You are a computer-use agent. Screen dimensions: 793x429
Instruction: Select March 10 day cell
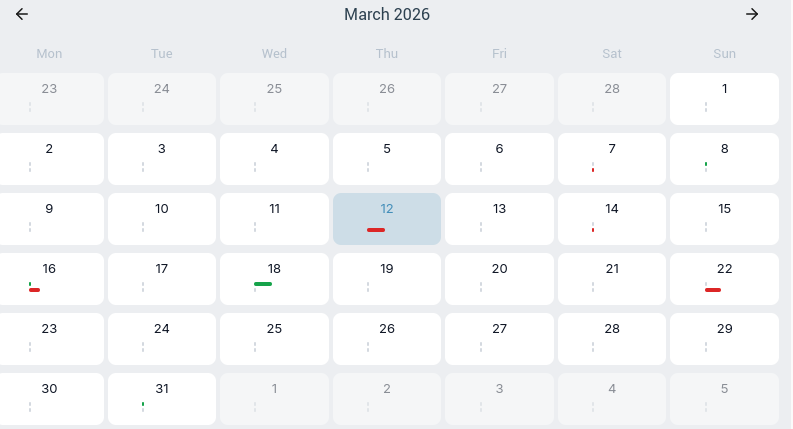coord(162,219)
